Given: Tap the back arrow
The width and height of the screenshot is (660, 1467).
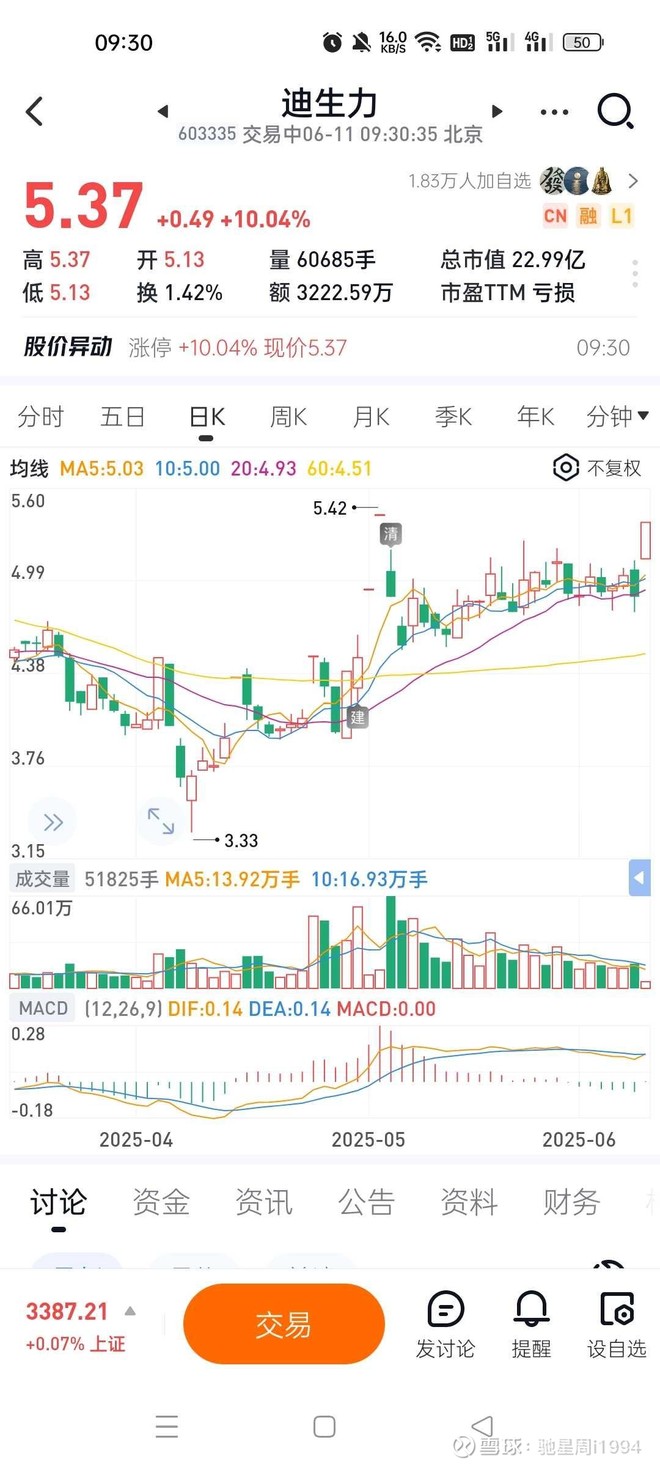Looking at the screenshot, I should point(35,111).
